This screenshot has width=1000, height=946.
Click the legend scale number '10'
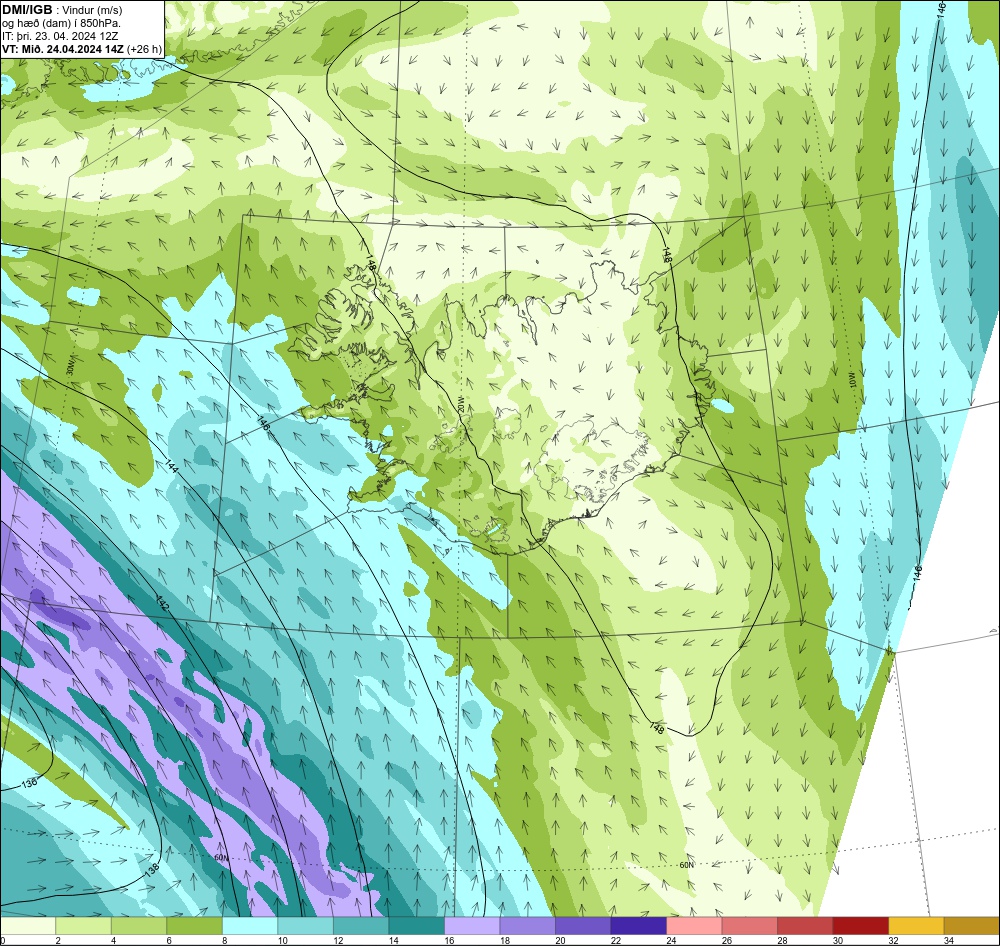click(x=283, y=940)
